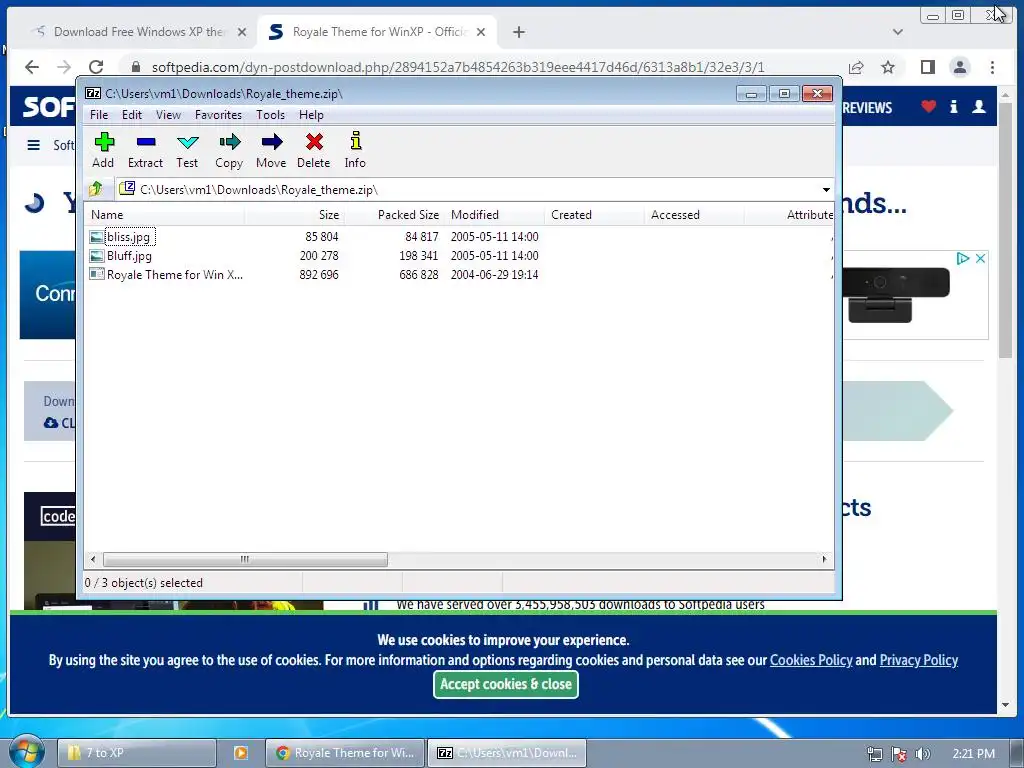Sort files by Name column
Viewport: 1024px width, 768px height.
165,215
